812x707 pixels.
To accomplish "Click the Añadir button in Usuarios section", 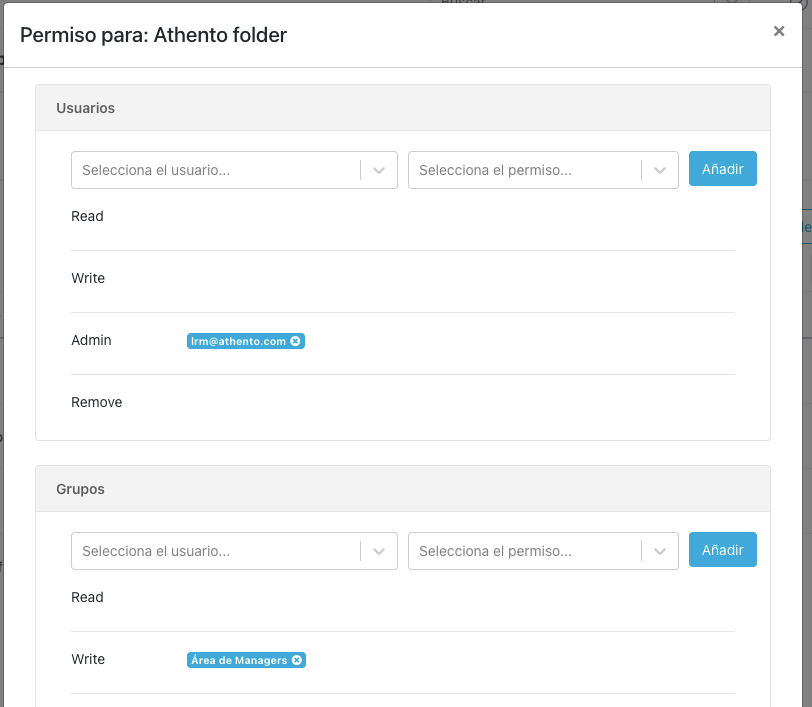I will click(722, 168).
